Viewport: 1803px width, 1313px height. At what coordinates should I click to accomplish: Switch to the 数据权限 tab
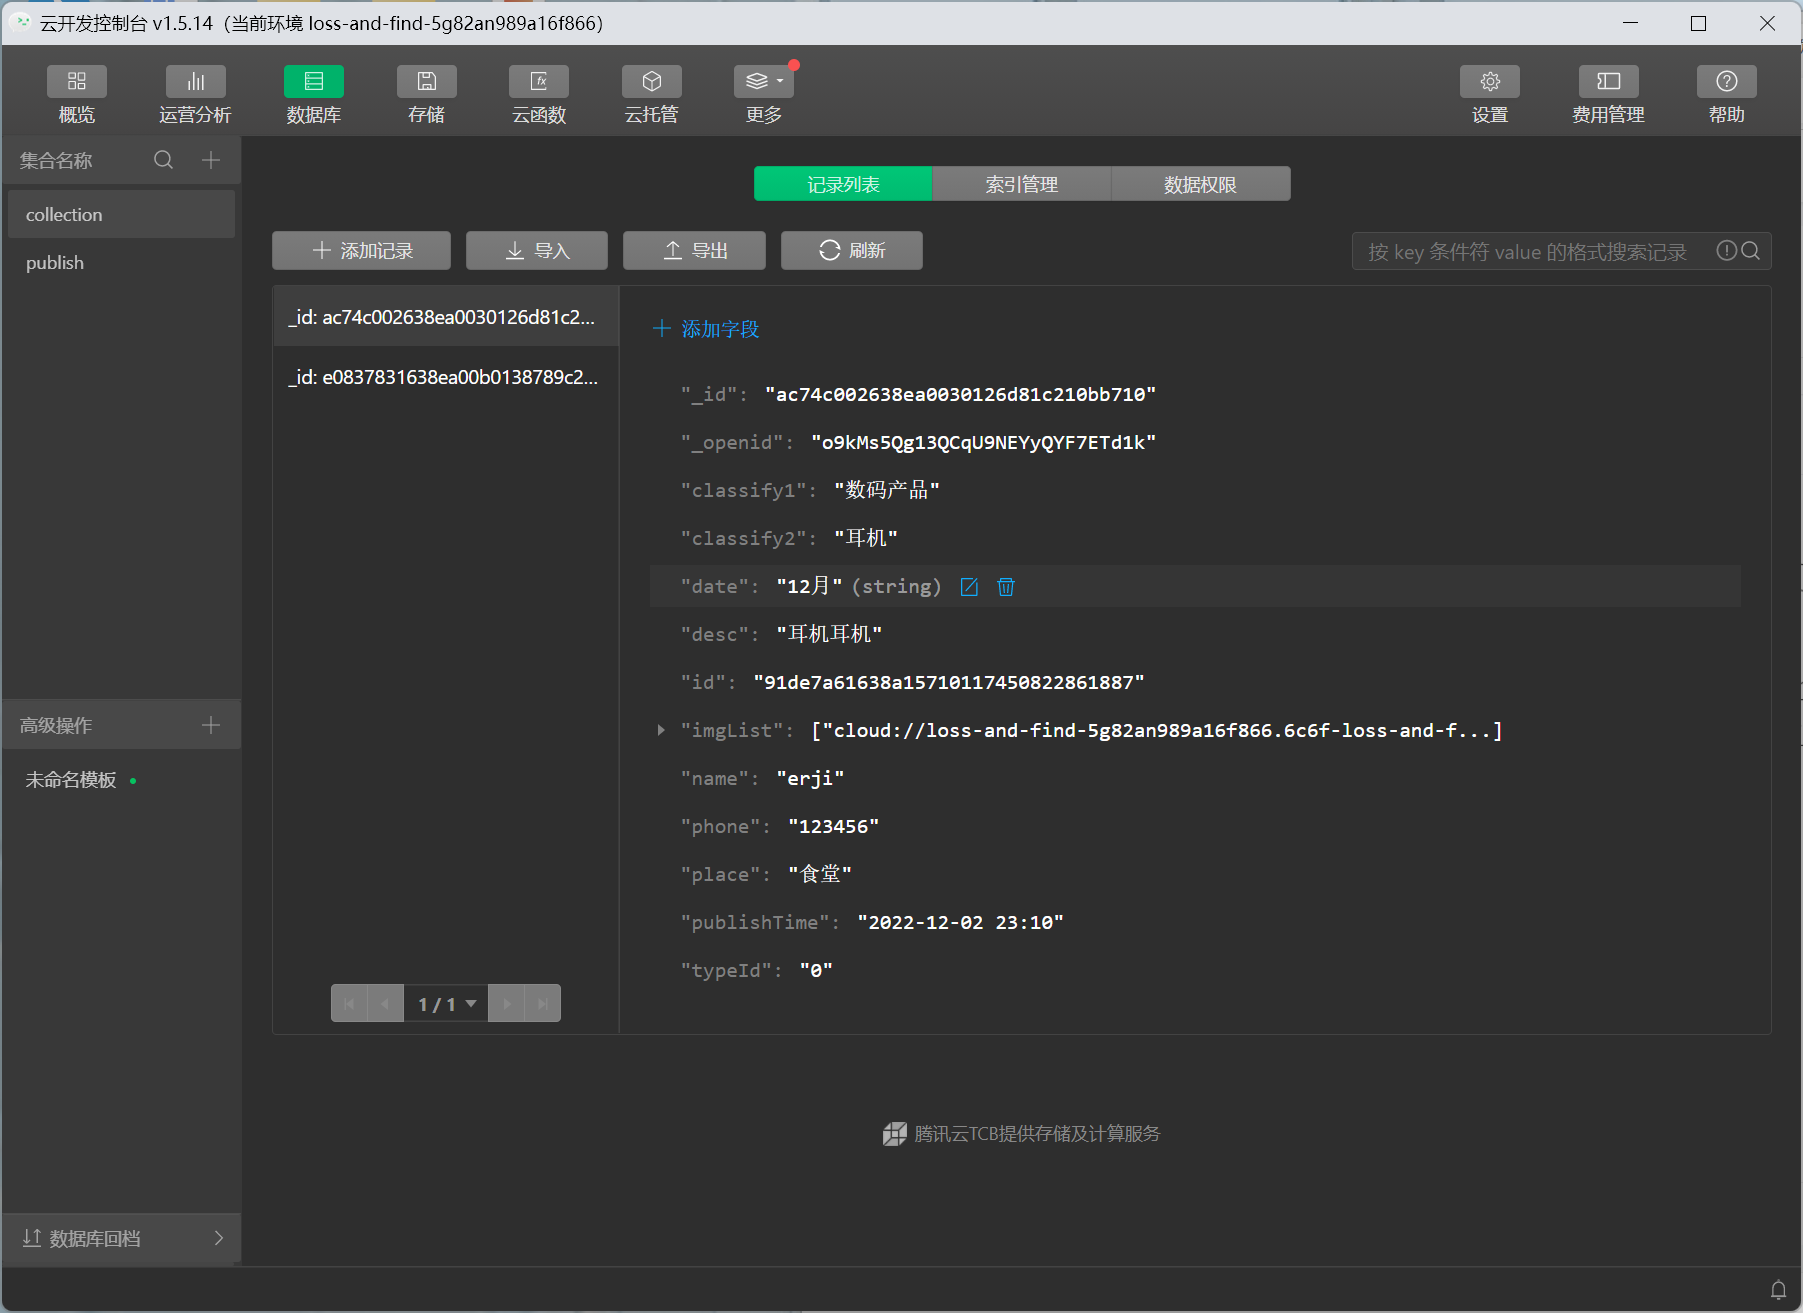tap(1200, 185)
